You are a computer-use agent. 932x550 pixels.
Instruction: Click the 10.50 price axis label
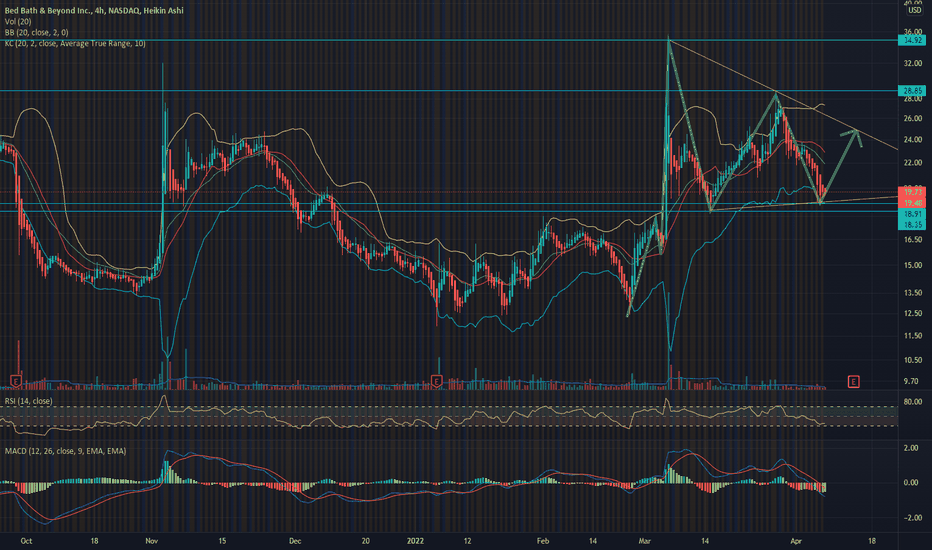click(912, 360)
